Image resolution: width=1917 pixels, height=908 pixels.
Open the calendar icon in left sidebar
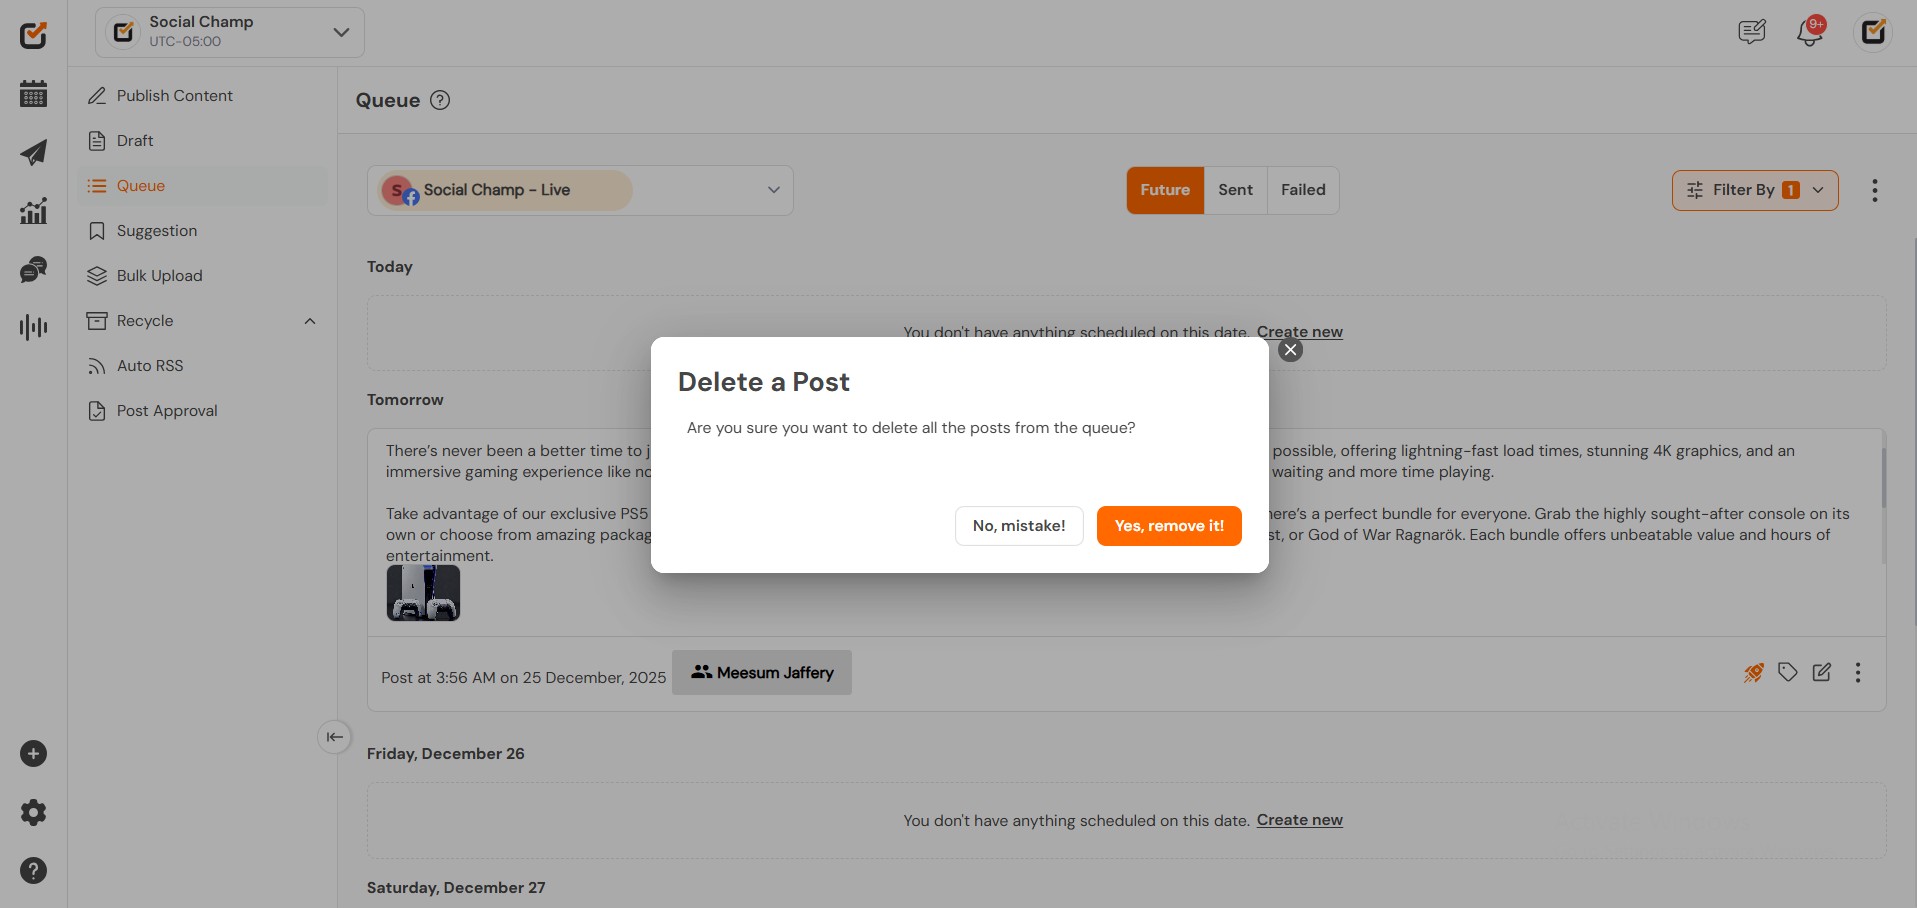tap(33, 94)
